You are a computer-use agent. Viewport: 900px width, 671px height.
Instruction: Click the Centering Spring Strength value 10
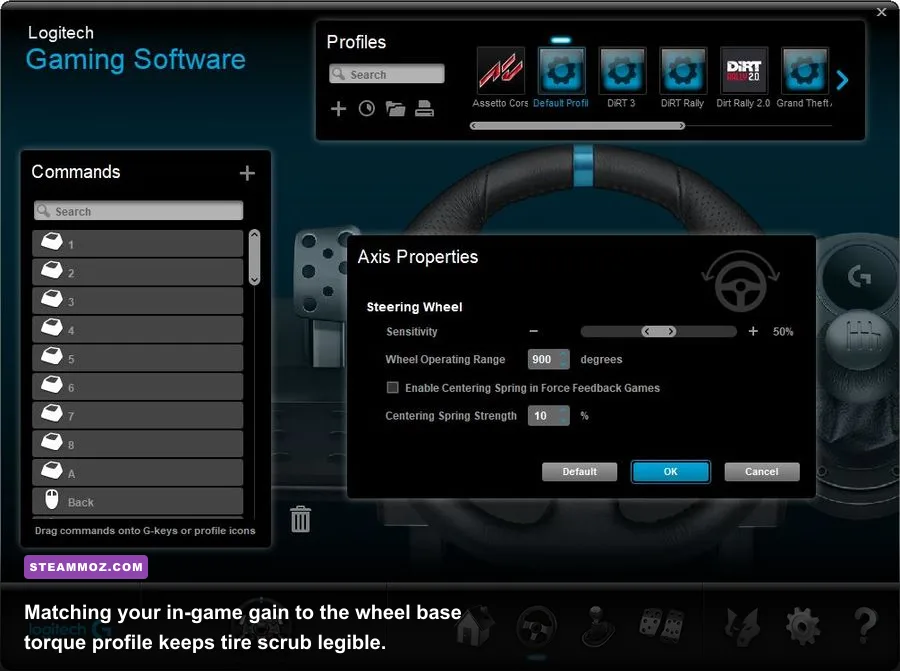tap(543, 416)
